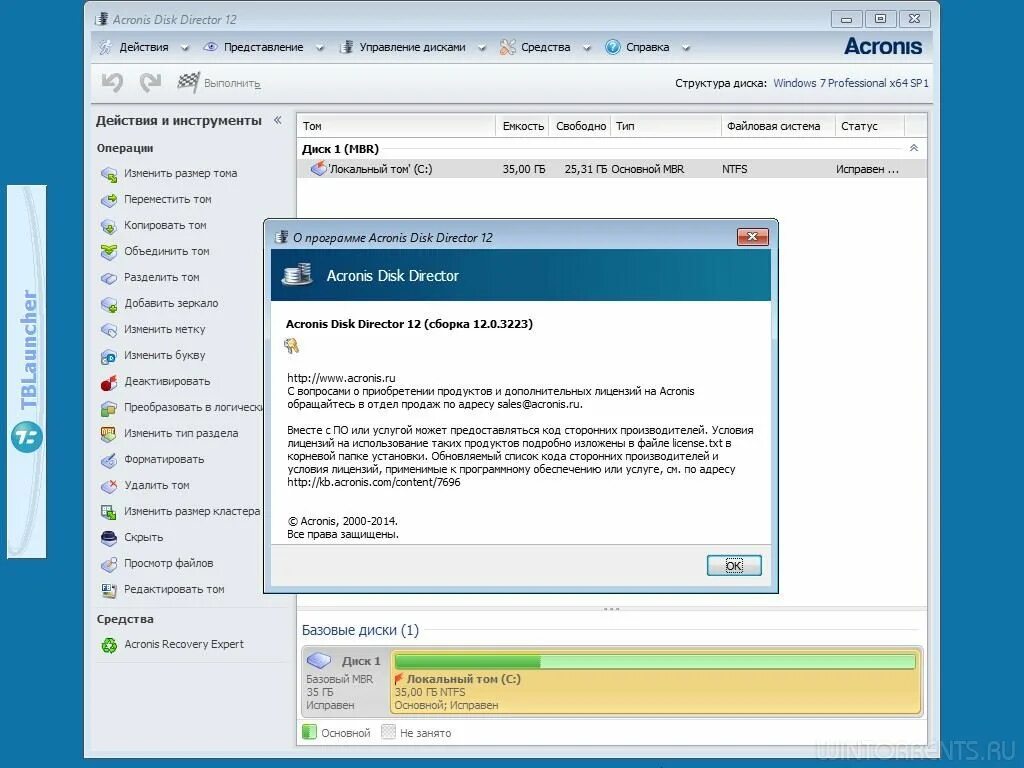The height and width of the screenshot is (768, 1024).
Task: Click the Undo arrow in toolbar
Action: point(112,83)
